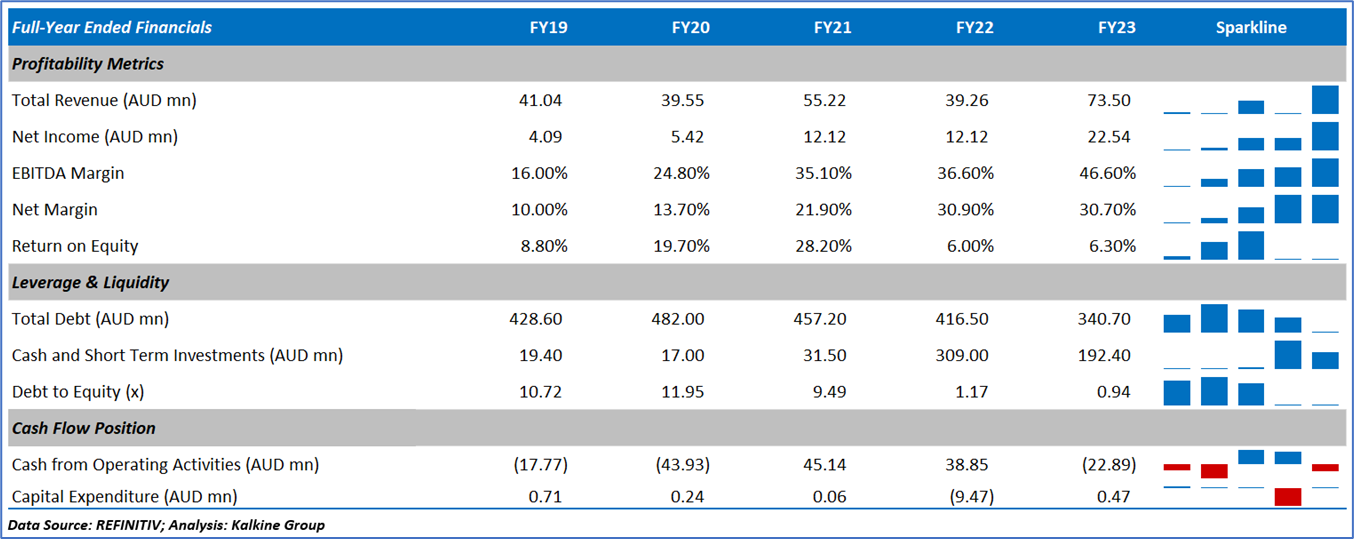The width and height of the screenshot is (1354, 539).
Task: Click the Debt to Equity sparkline
Action: [x=1251, y=392]
